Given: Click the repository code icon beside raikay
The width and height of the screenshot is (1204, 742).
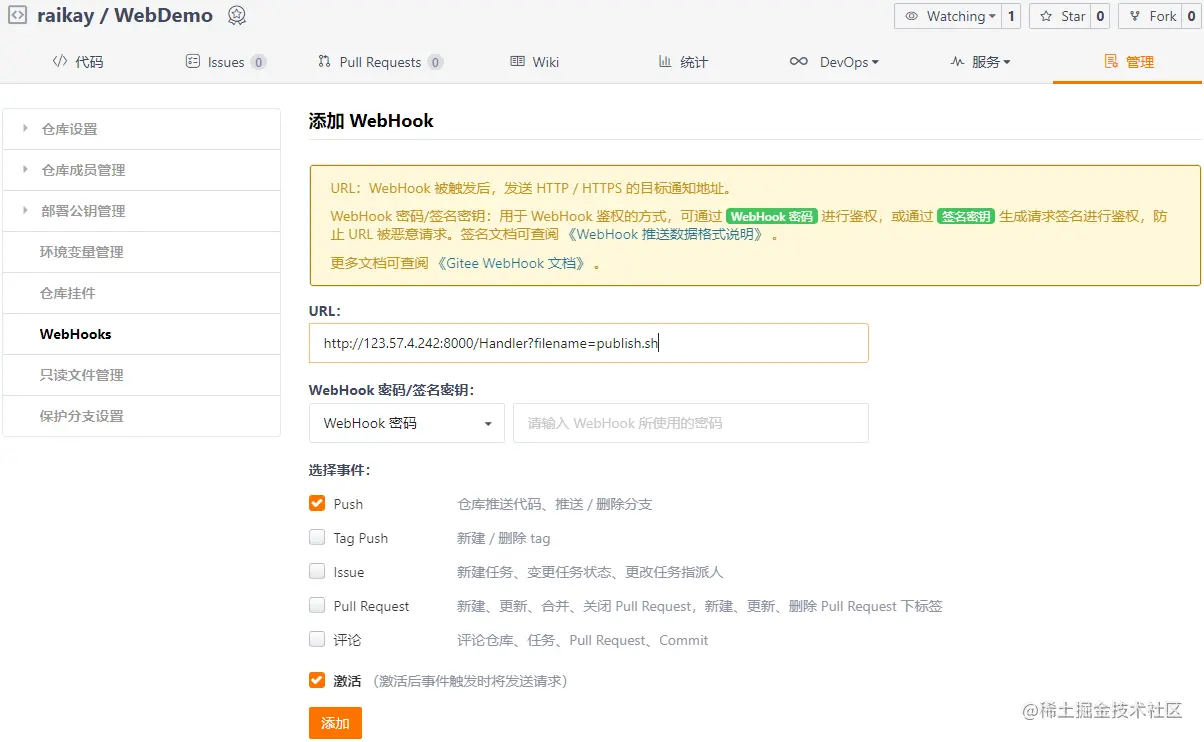Looking at the screenshot, I should (18, 15).
